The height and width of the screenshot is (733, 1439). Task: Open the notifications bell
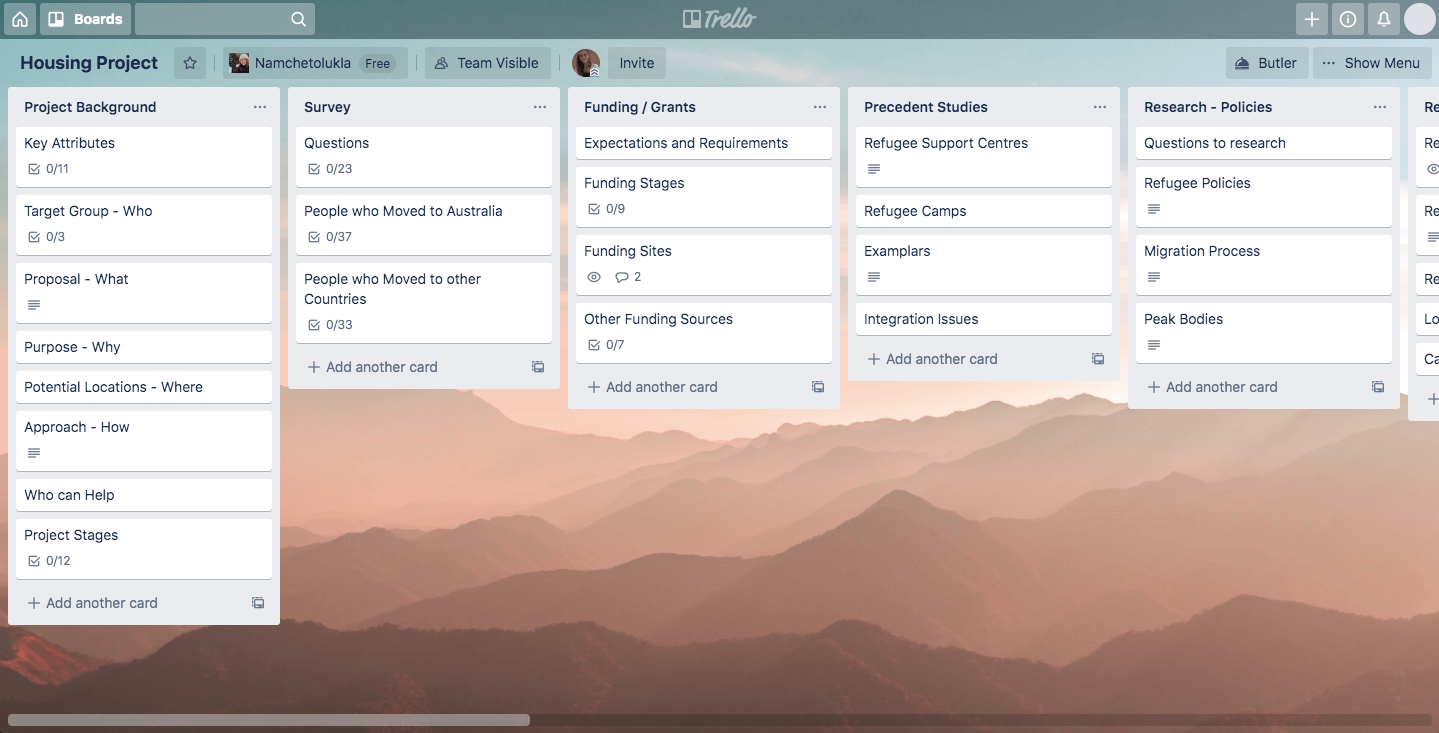(1384, 19)
